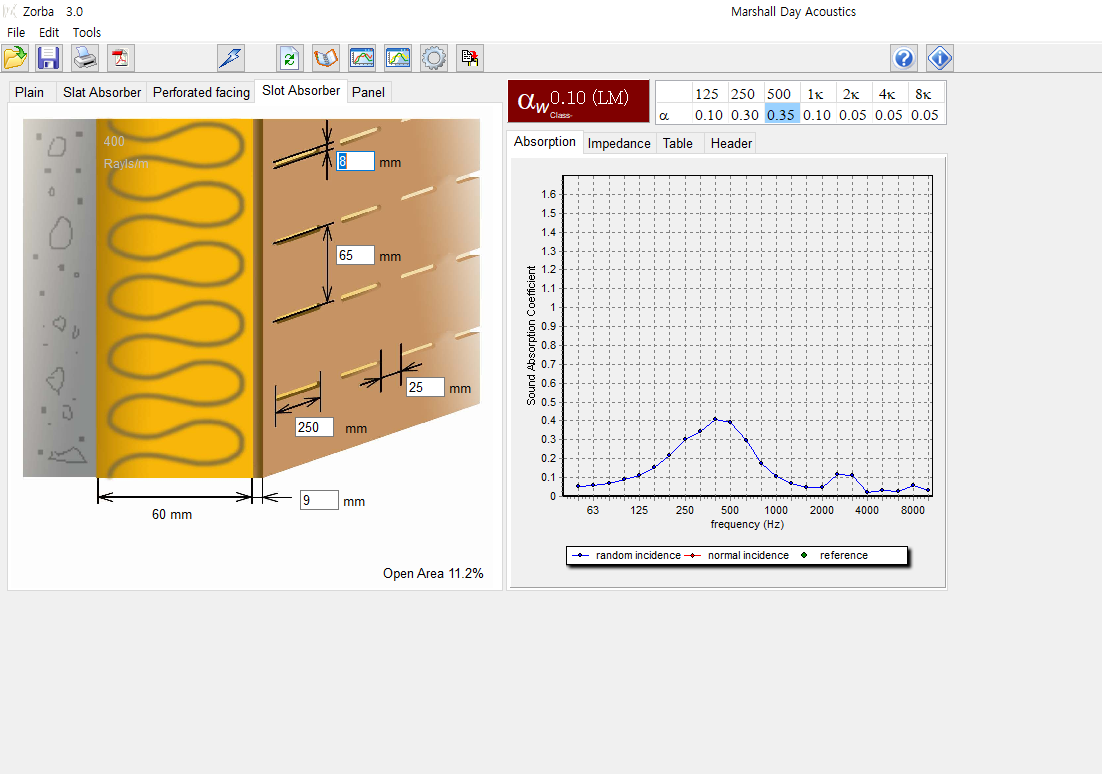Click the green refresh arrows document icon

point(290,58)
